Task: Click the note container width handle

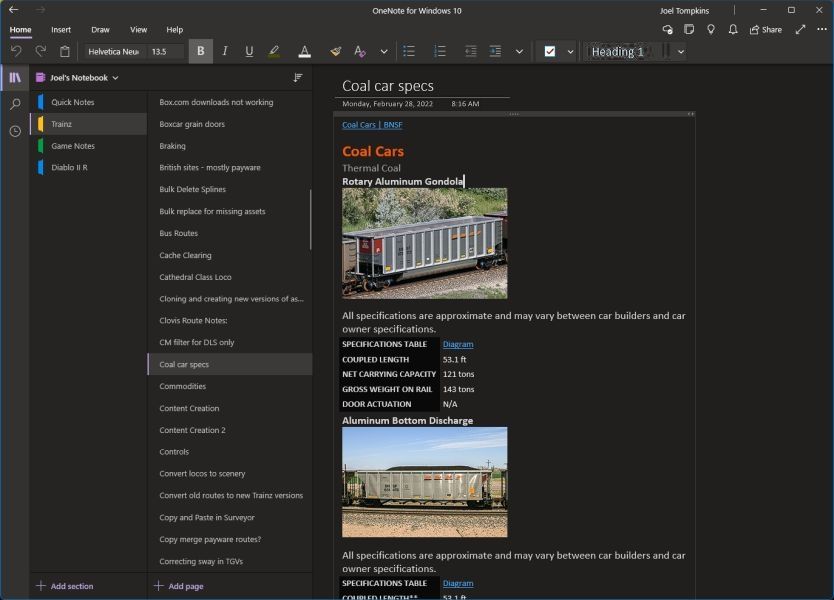Action: [690, 114]
